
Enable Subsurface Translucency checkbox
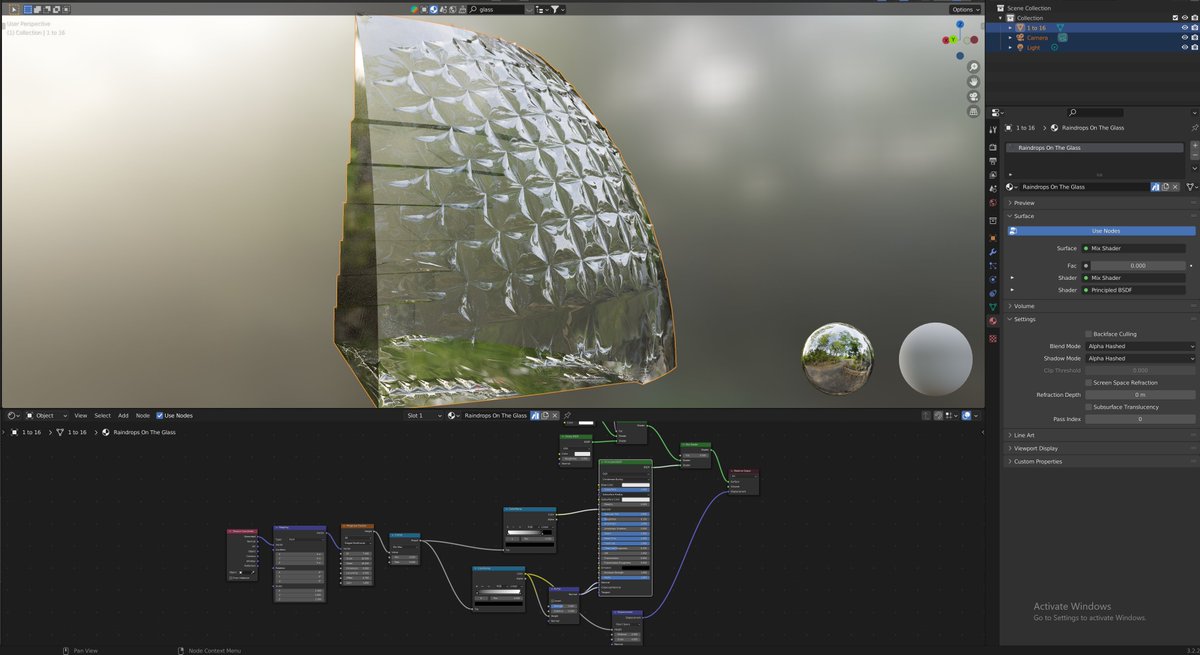point(1088,407)
